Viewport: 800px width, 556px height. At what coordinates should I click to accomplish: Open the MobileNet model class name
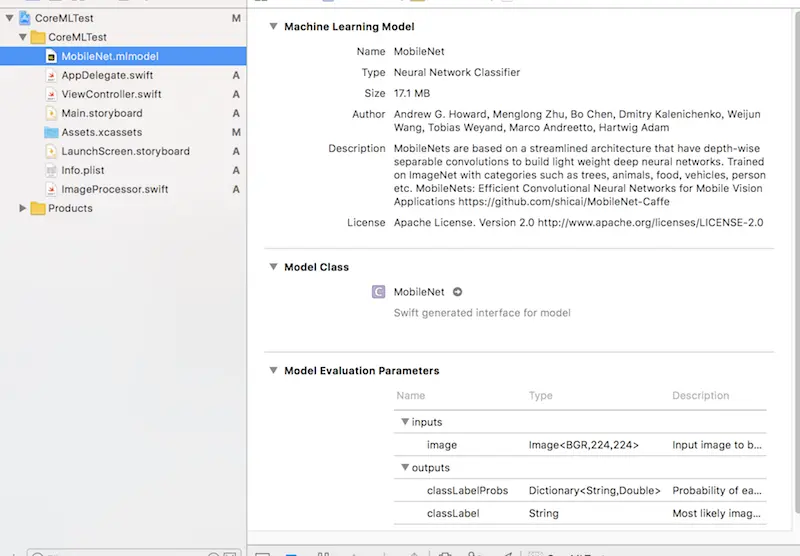click(419, 292)
